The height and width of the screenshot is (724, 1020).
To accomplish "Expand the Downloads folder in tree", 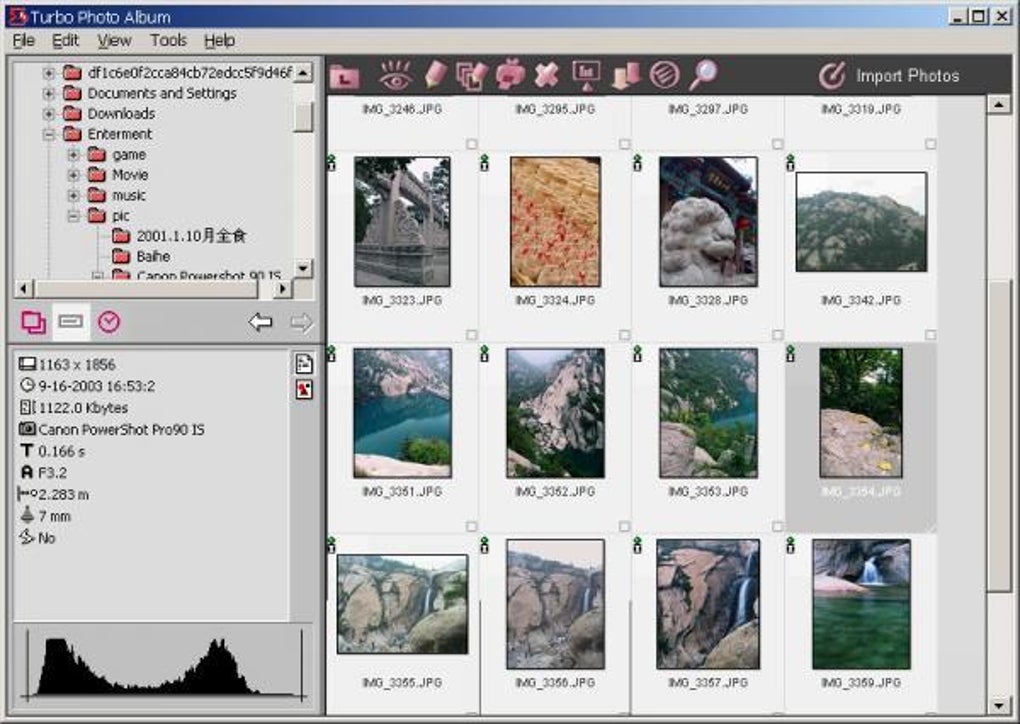I will (48, 113).
